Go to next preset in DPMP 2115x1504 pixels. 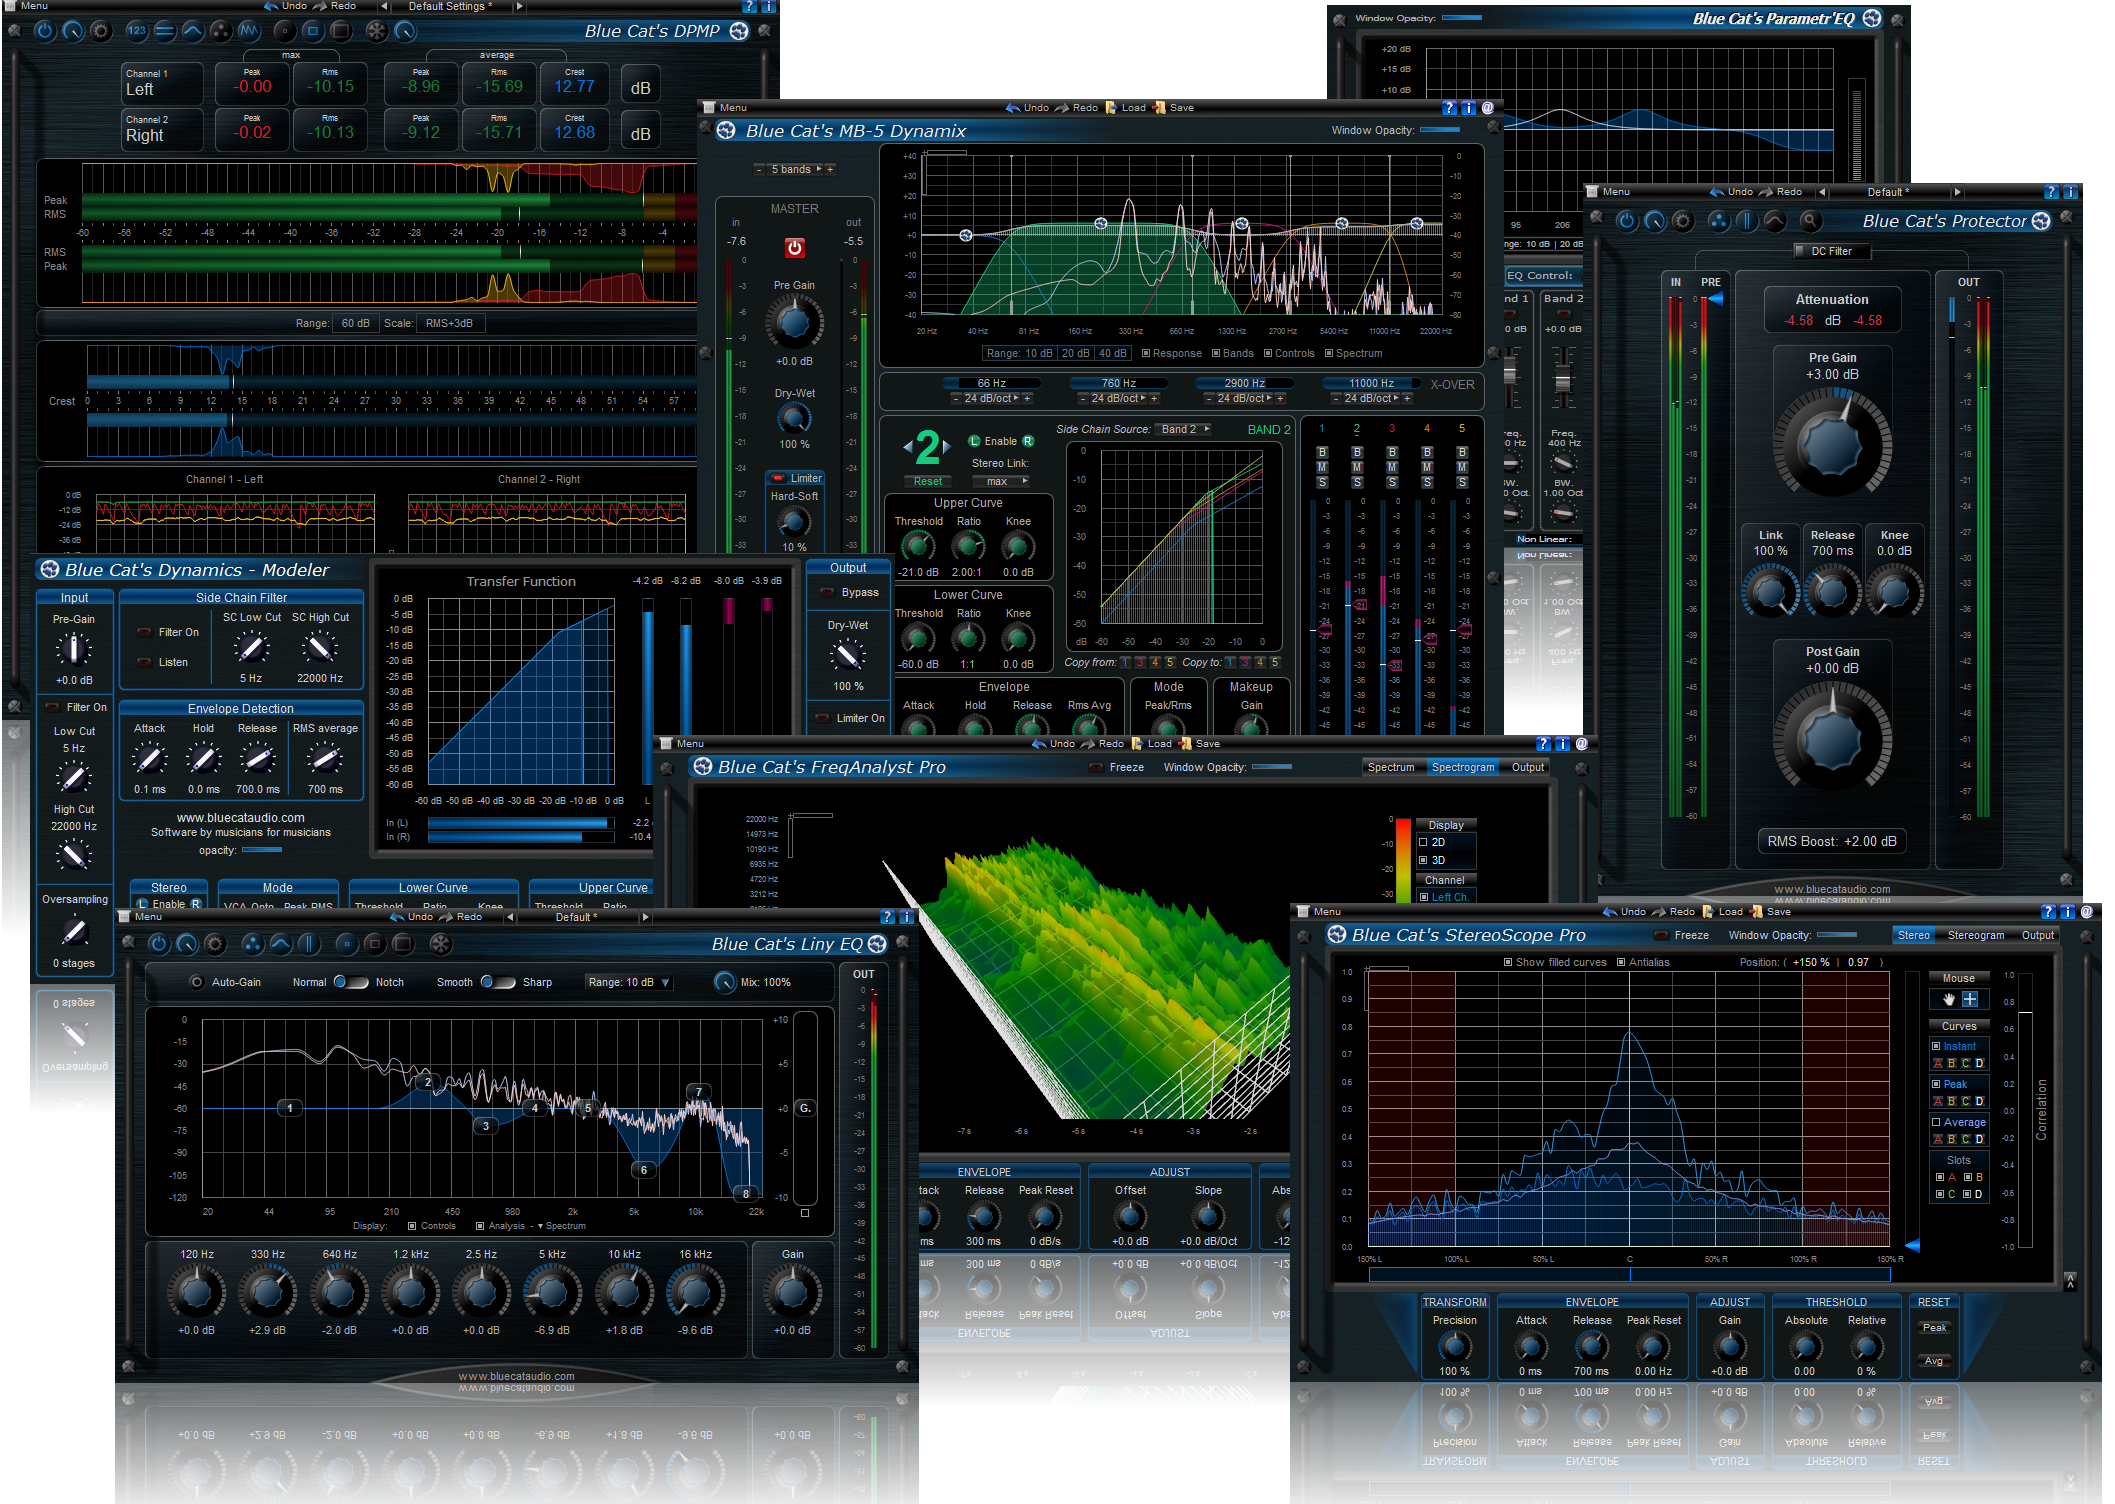click(519, 6)
